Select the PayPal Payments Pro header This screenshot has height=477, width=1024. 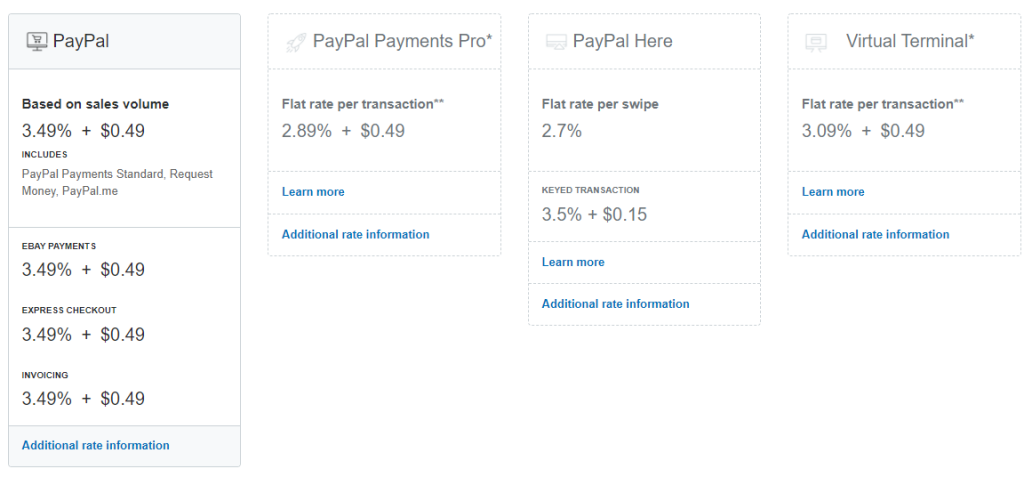point(384,41)
